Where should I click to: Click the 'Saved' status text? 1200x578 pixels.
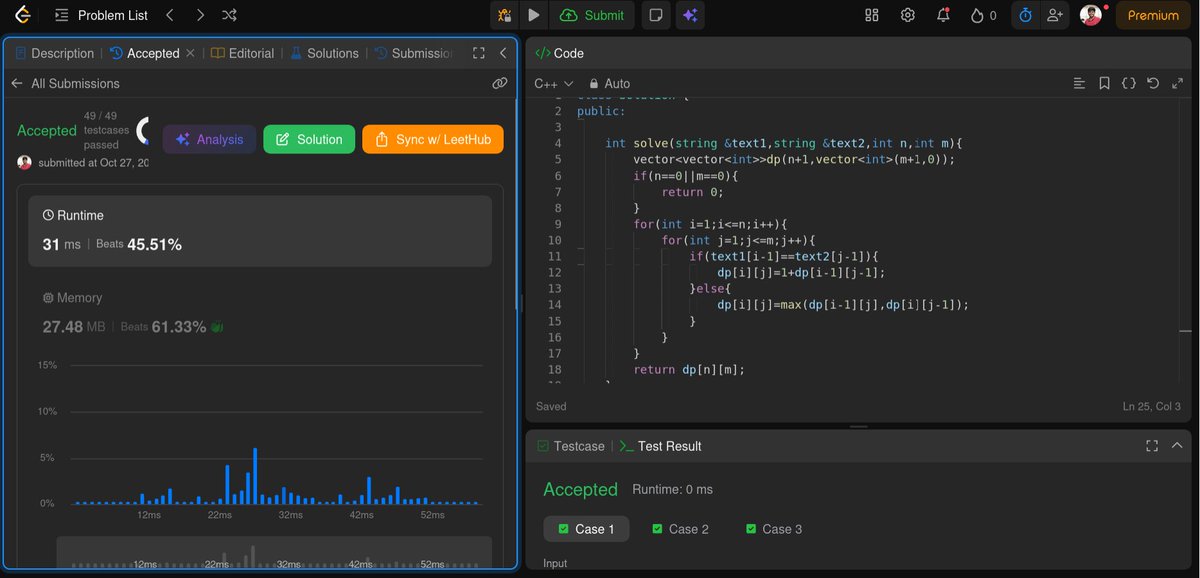point(551,406)
